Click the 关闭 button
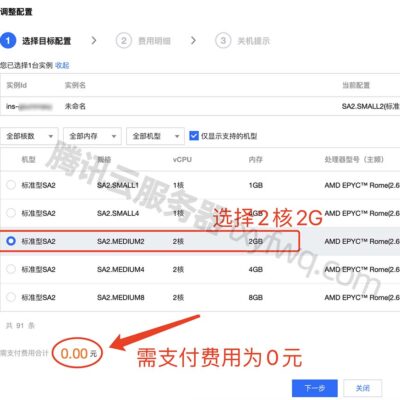The width and height of the screenshot is (400, 400). pyautogui.click(x=363, y=388)
